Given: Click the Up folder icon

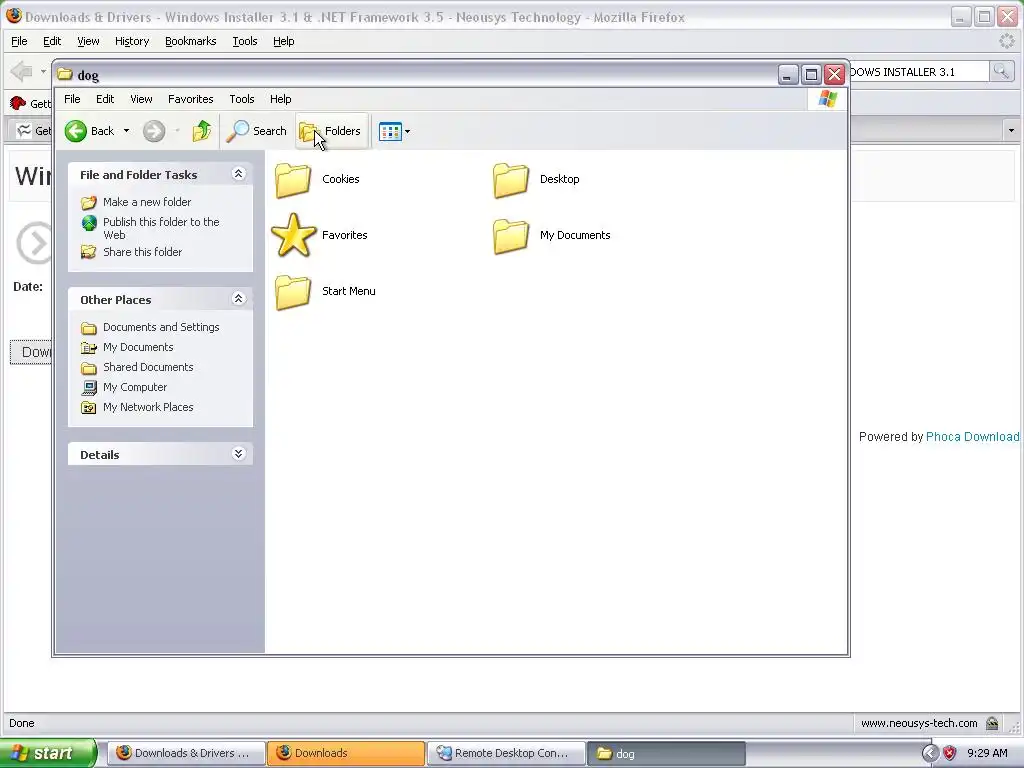Looking at the screenshot, I should tap(202, 131).
